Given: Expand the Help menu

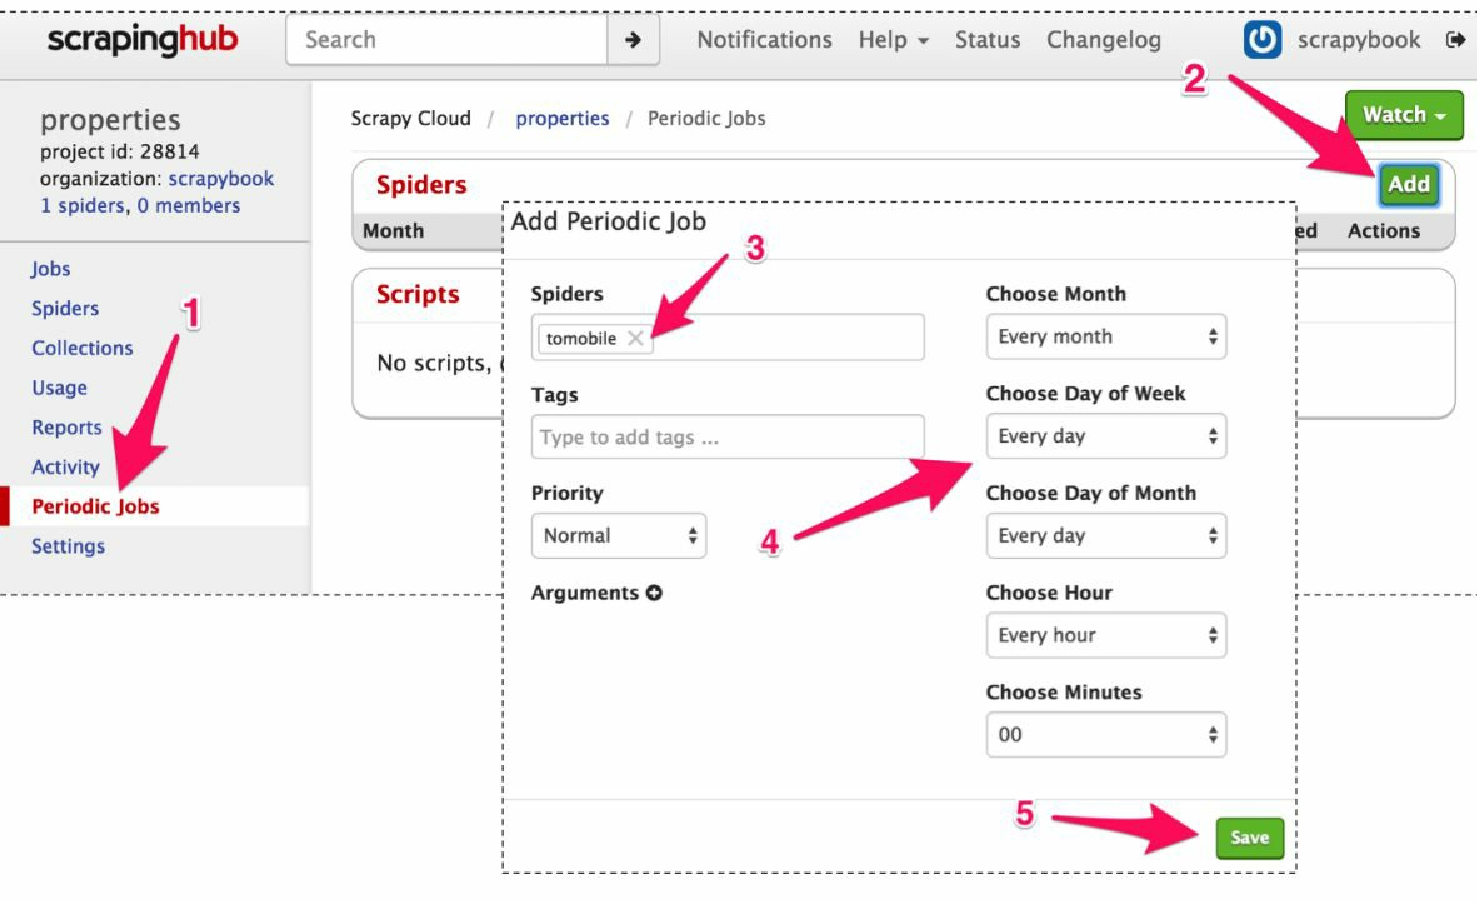Looking at the screenshot, I should click(x=893, y=40).
